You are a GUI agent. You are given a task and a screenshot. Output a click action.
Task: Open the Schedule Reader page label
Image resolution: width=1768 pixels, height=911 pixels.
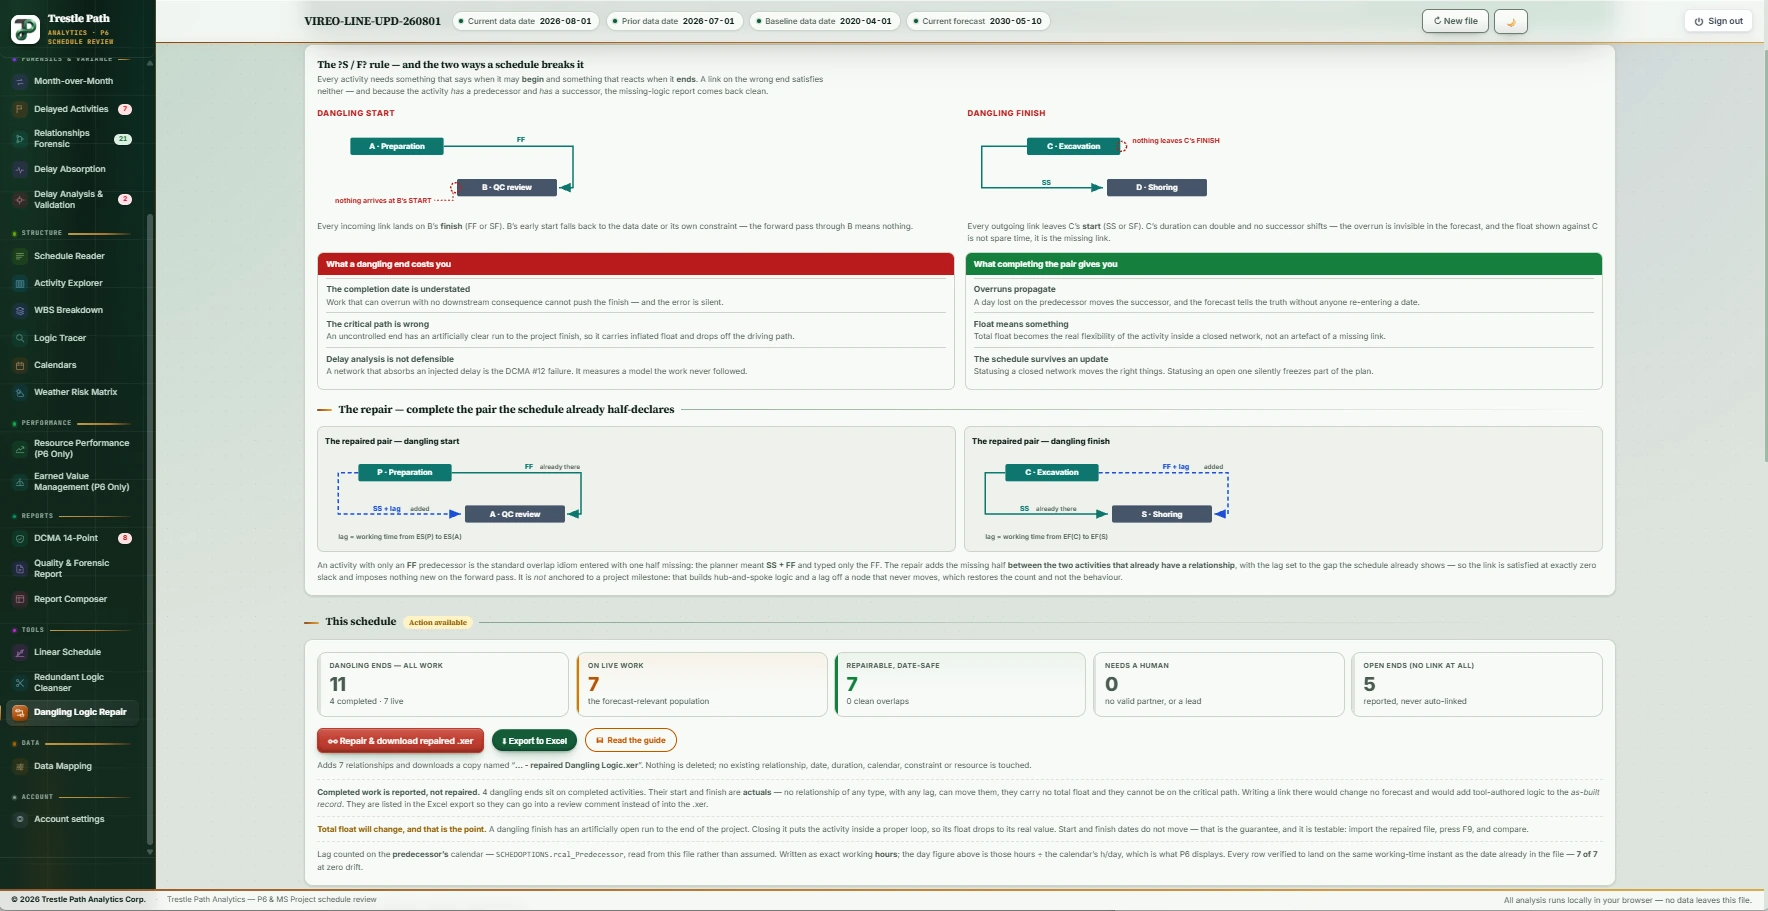pos(69,257)
